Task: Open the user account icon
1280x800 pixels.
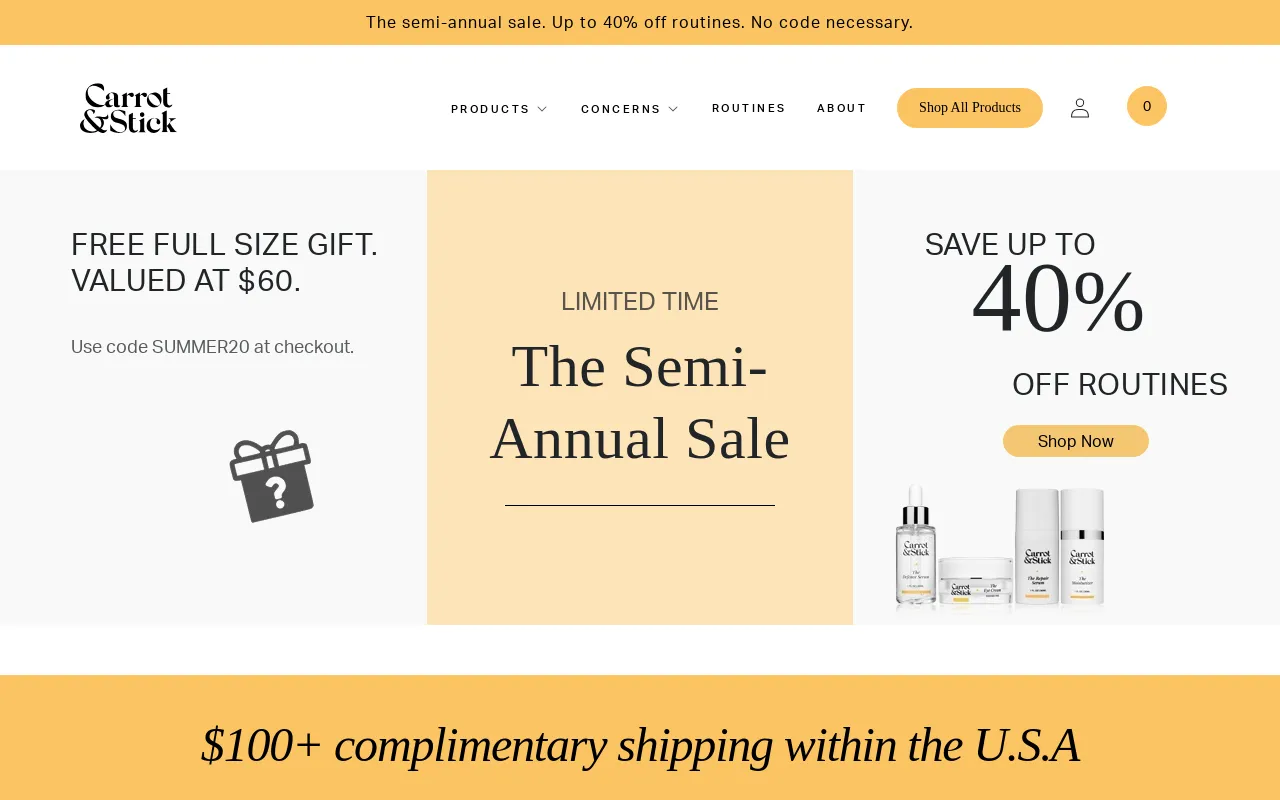Action: (x=1080, y=108)
